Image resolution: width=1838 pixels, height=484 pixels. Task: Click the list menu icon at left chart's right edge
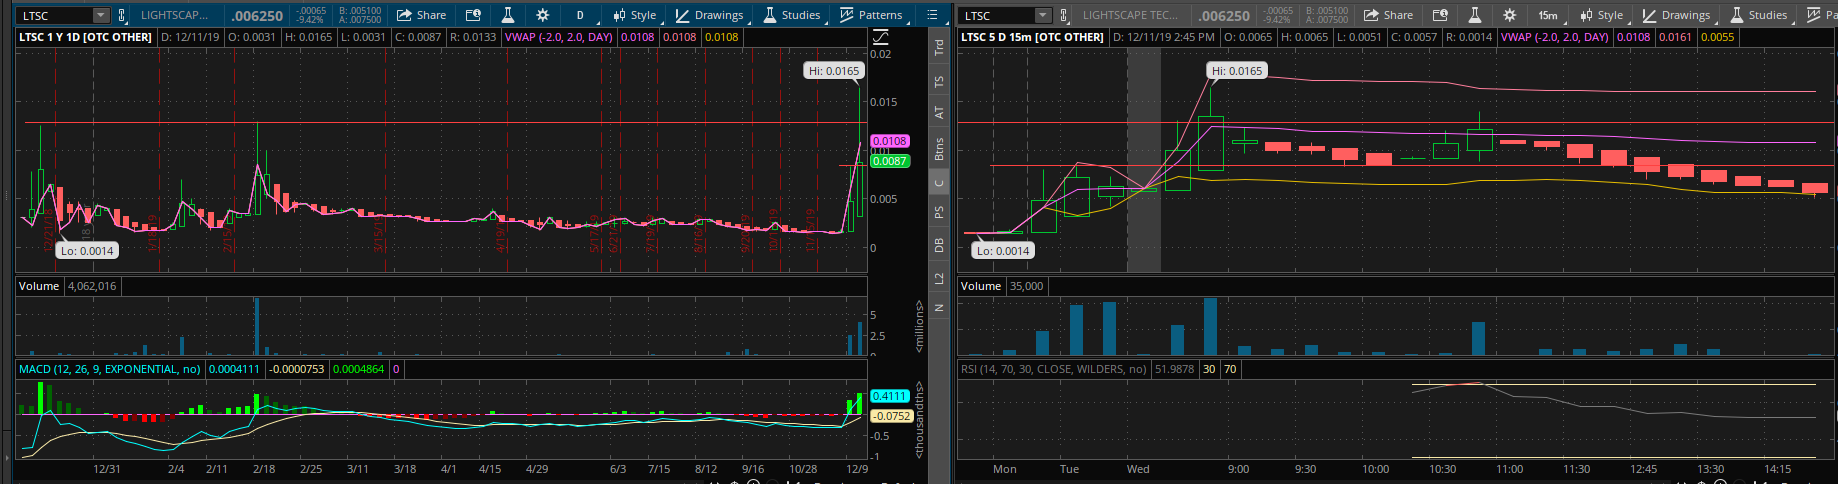point(932,15)
